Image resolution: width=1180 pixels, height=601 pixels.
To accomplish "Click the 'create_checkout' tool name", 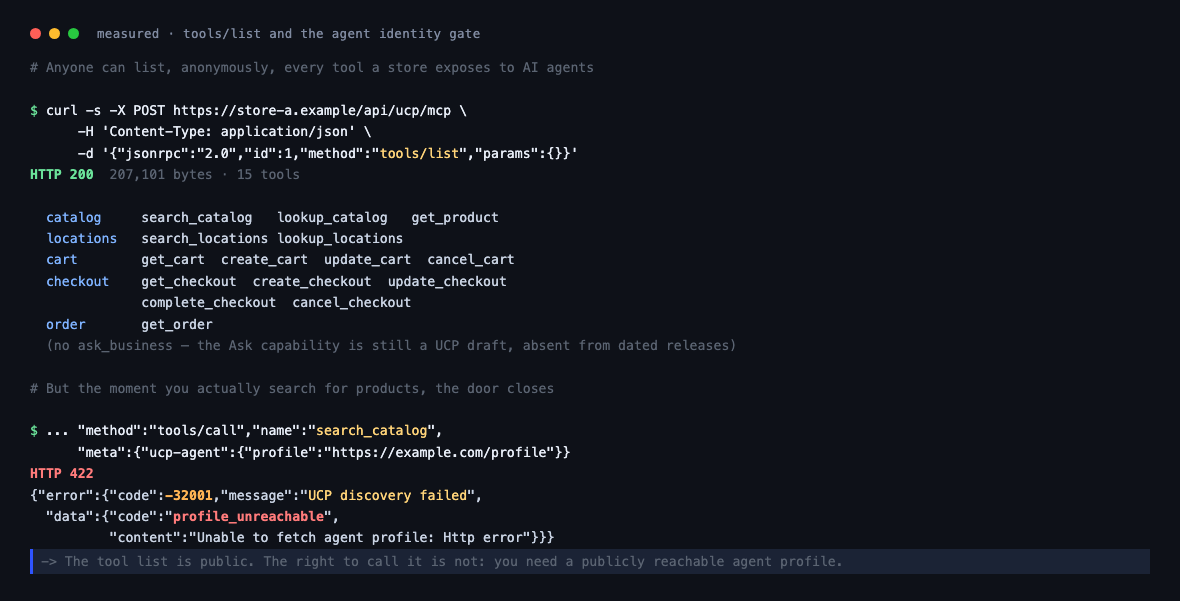I will point(312,281).
